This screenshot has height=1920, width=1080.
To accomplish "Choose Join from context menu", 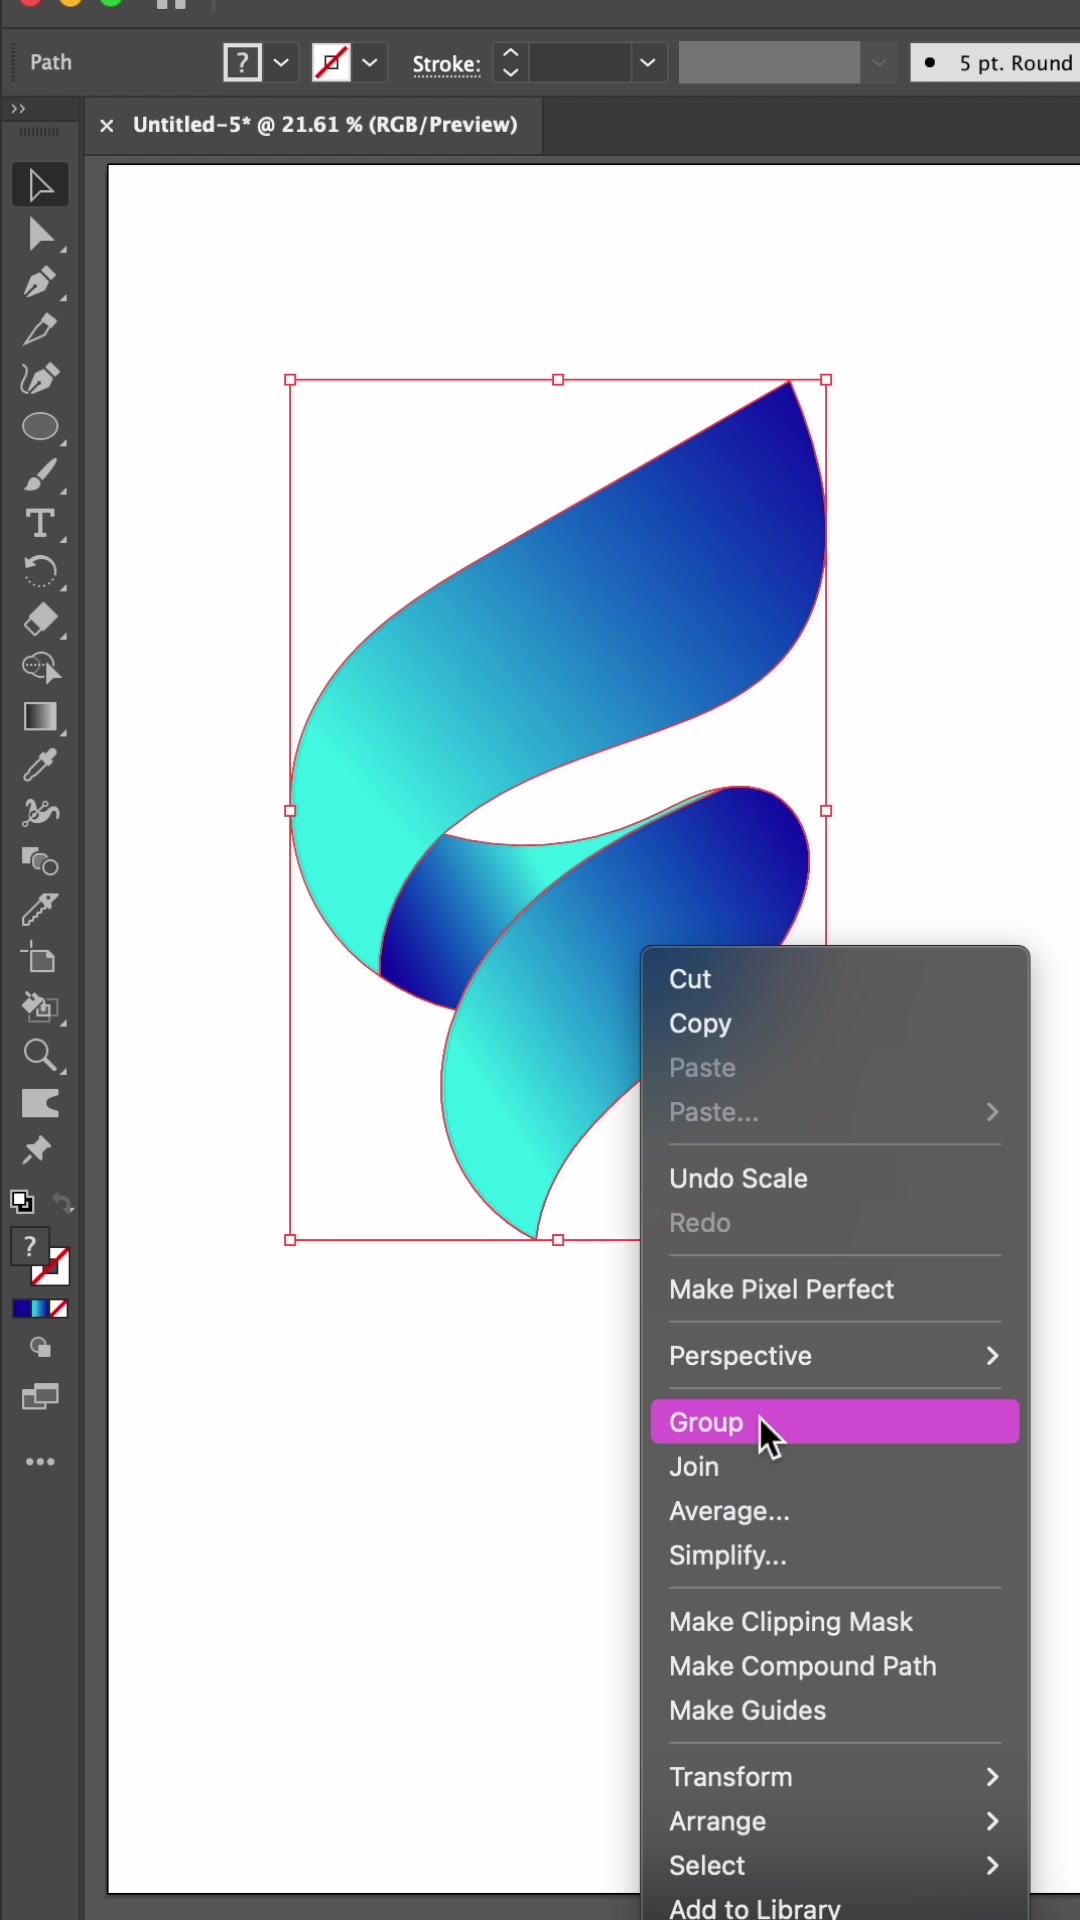I will [835, 1466].
